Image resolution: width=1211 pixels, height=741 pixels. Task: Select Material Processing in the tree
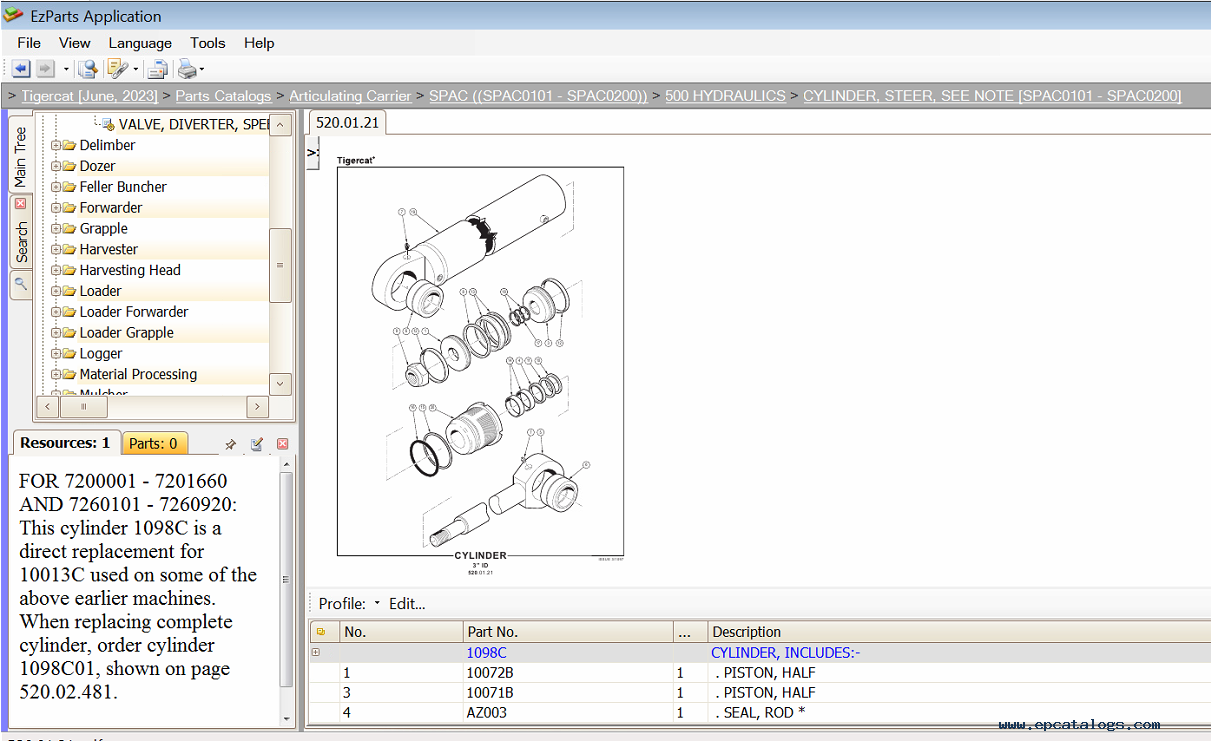(138, 375)
